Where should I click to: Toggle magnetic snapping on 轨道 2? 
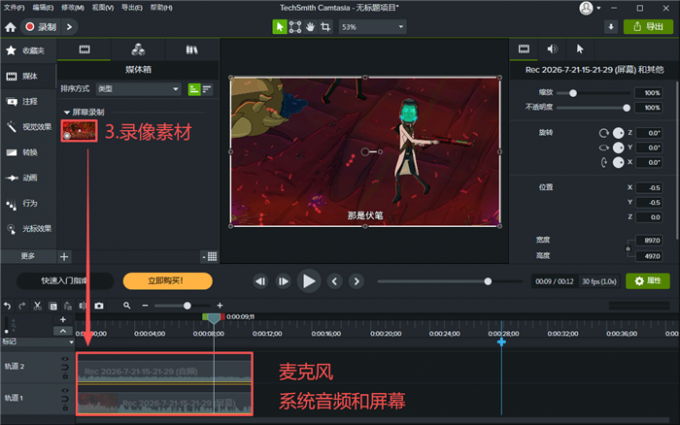tap(65, 367)
